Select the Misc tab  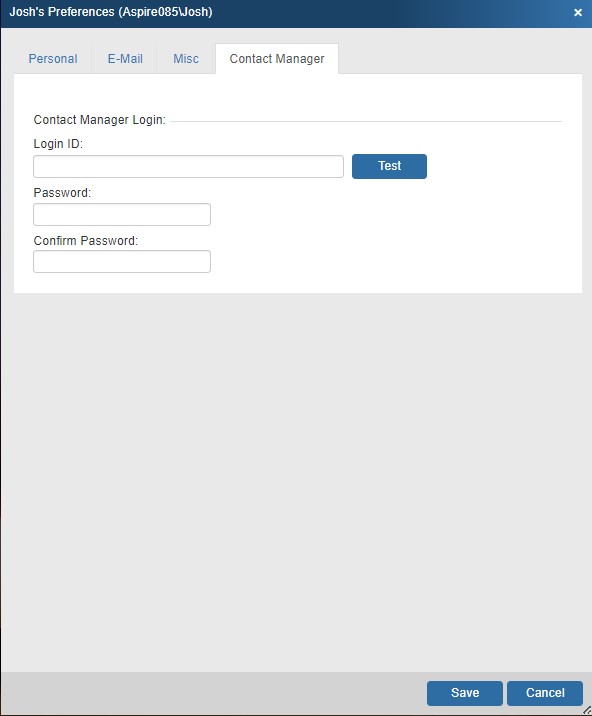point(186,58)
